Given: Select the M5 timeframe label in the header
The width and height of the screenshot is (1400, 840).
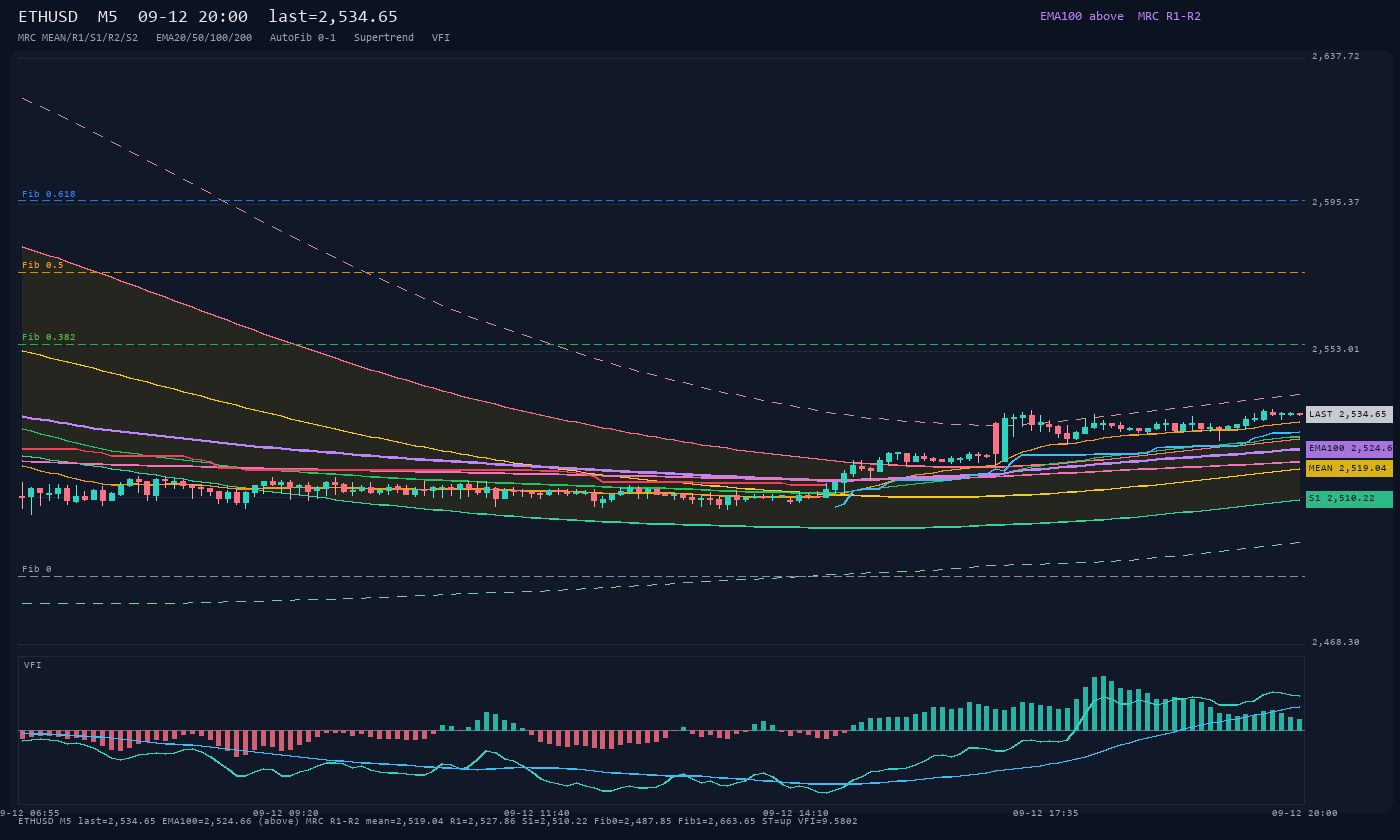Looking at the screenshot, I should (x=108, y=17).
